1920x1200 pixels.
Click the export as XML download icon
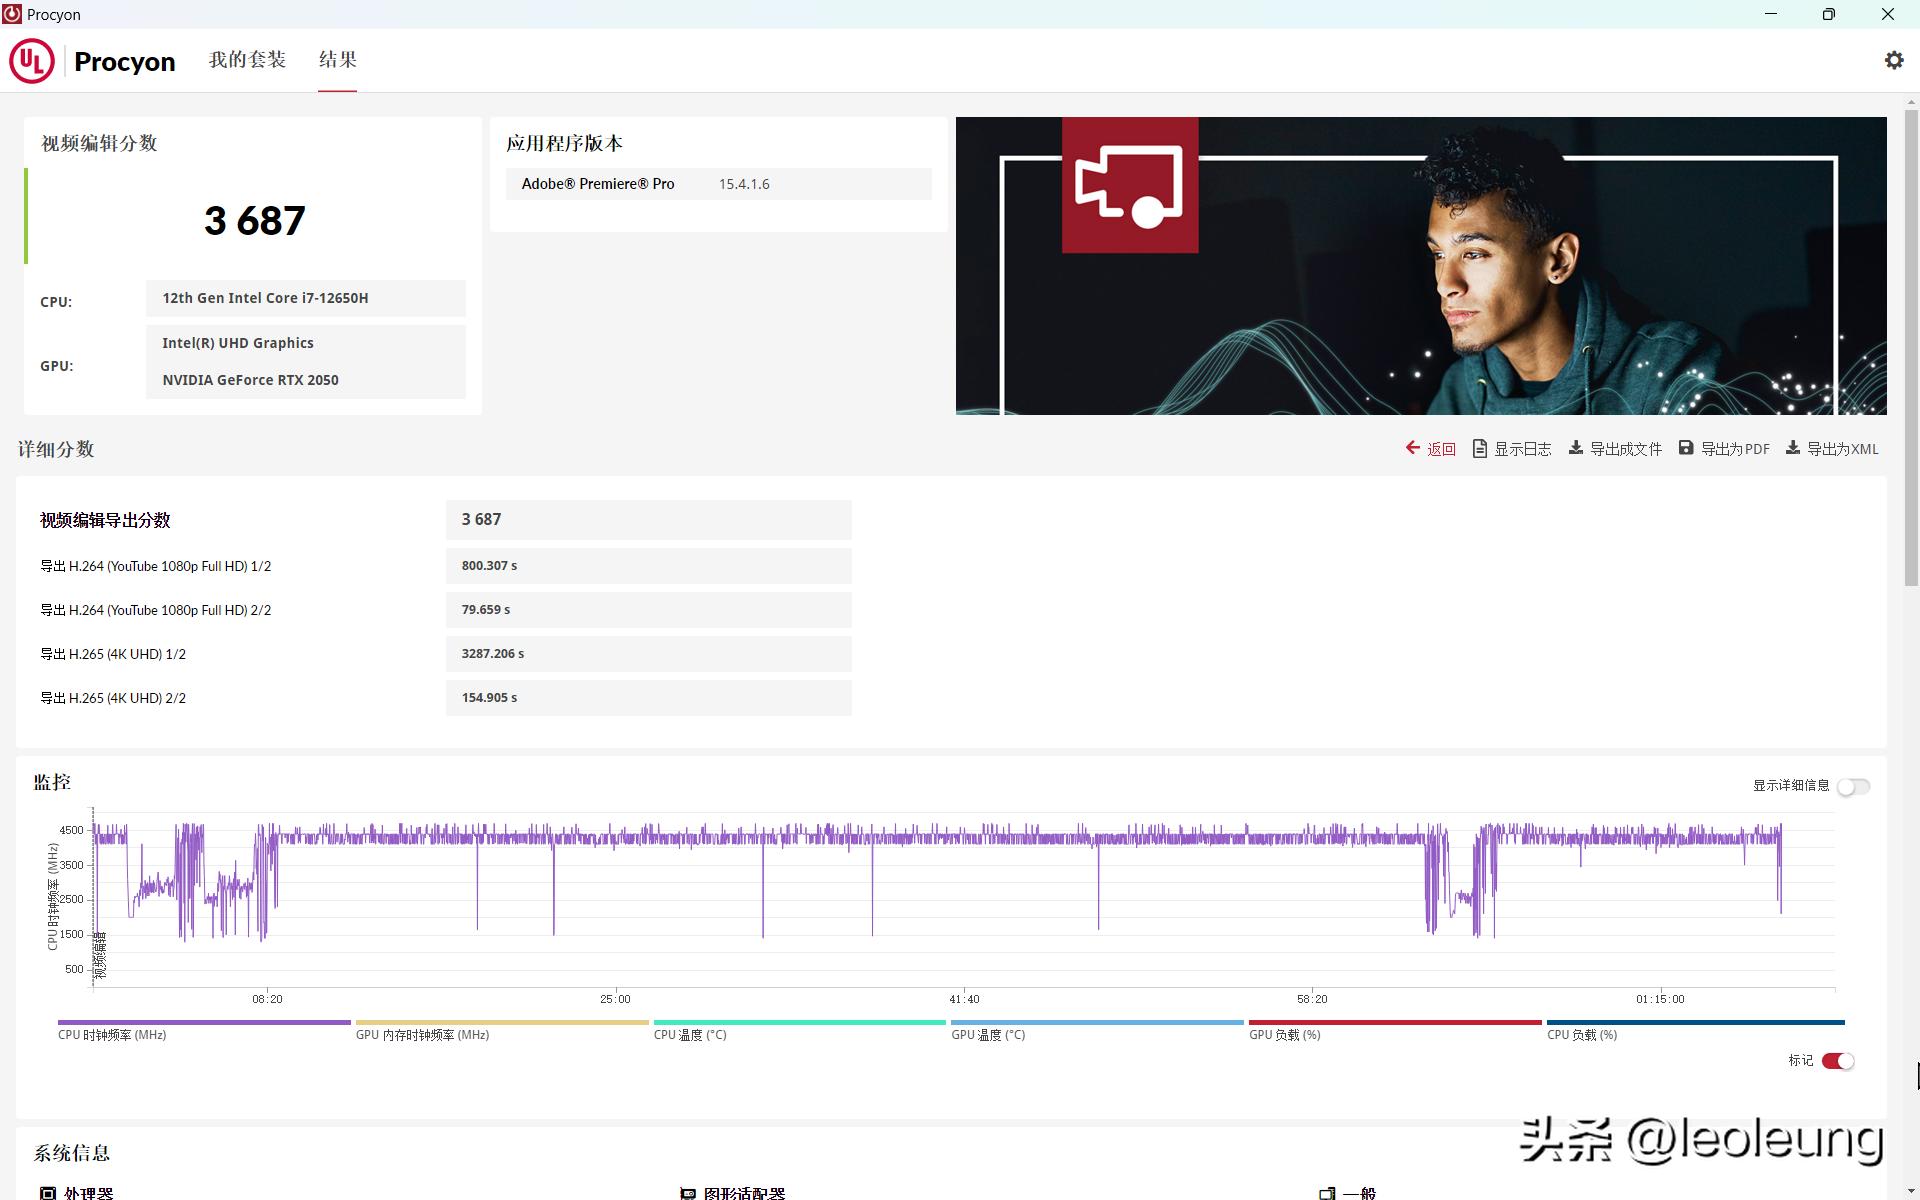(x=1793, y=448)
